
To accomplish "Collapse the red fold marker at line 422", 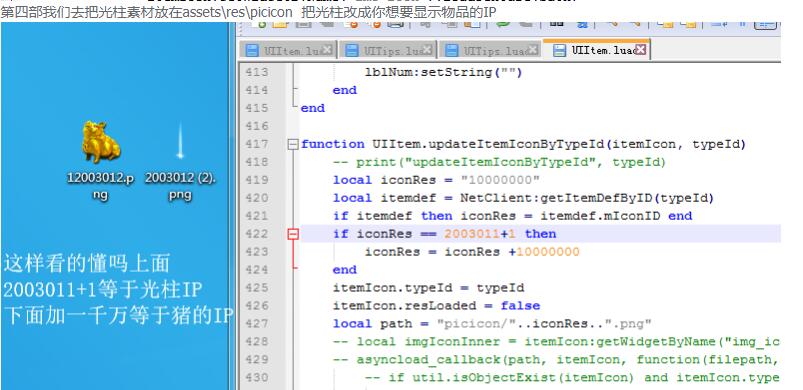I will (293, 234).
